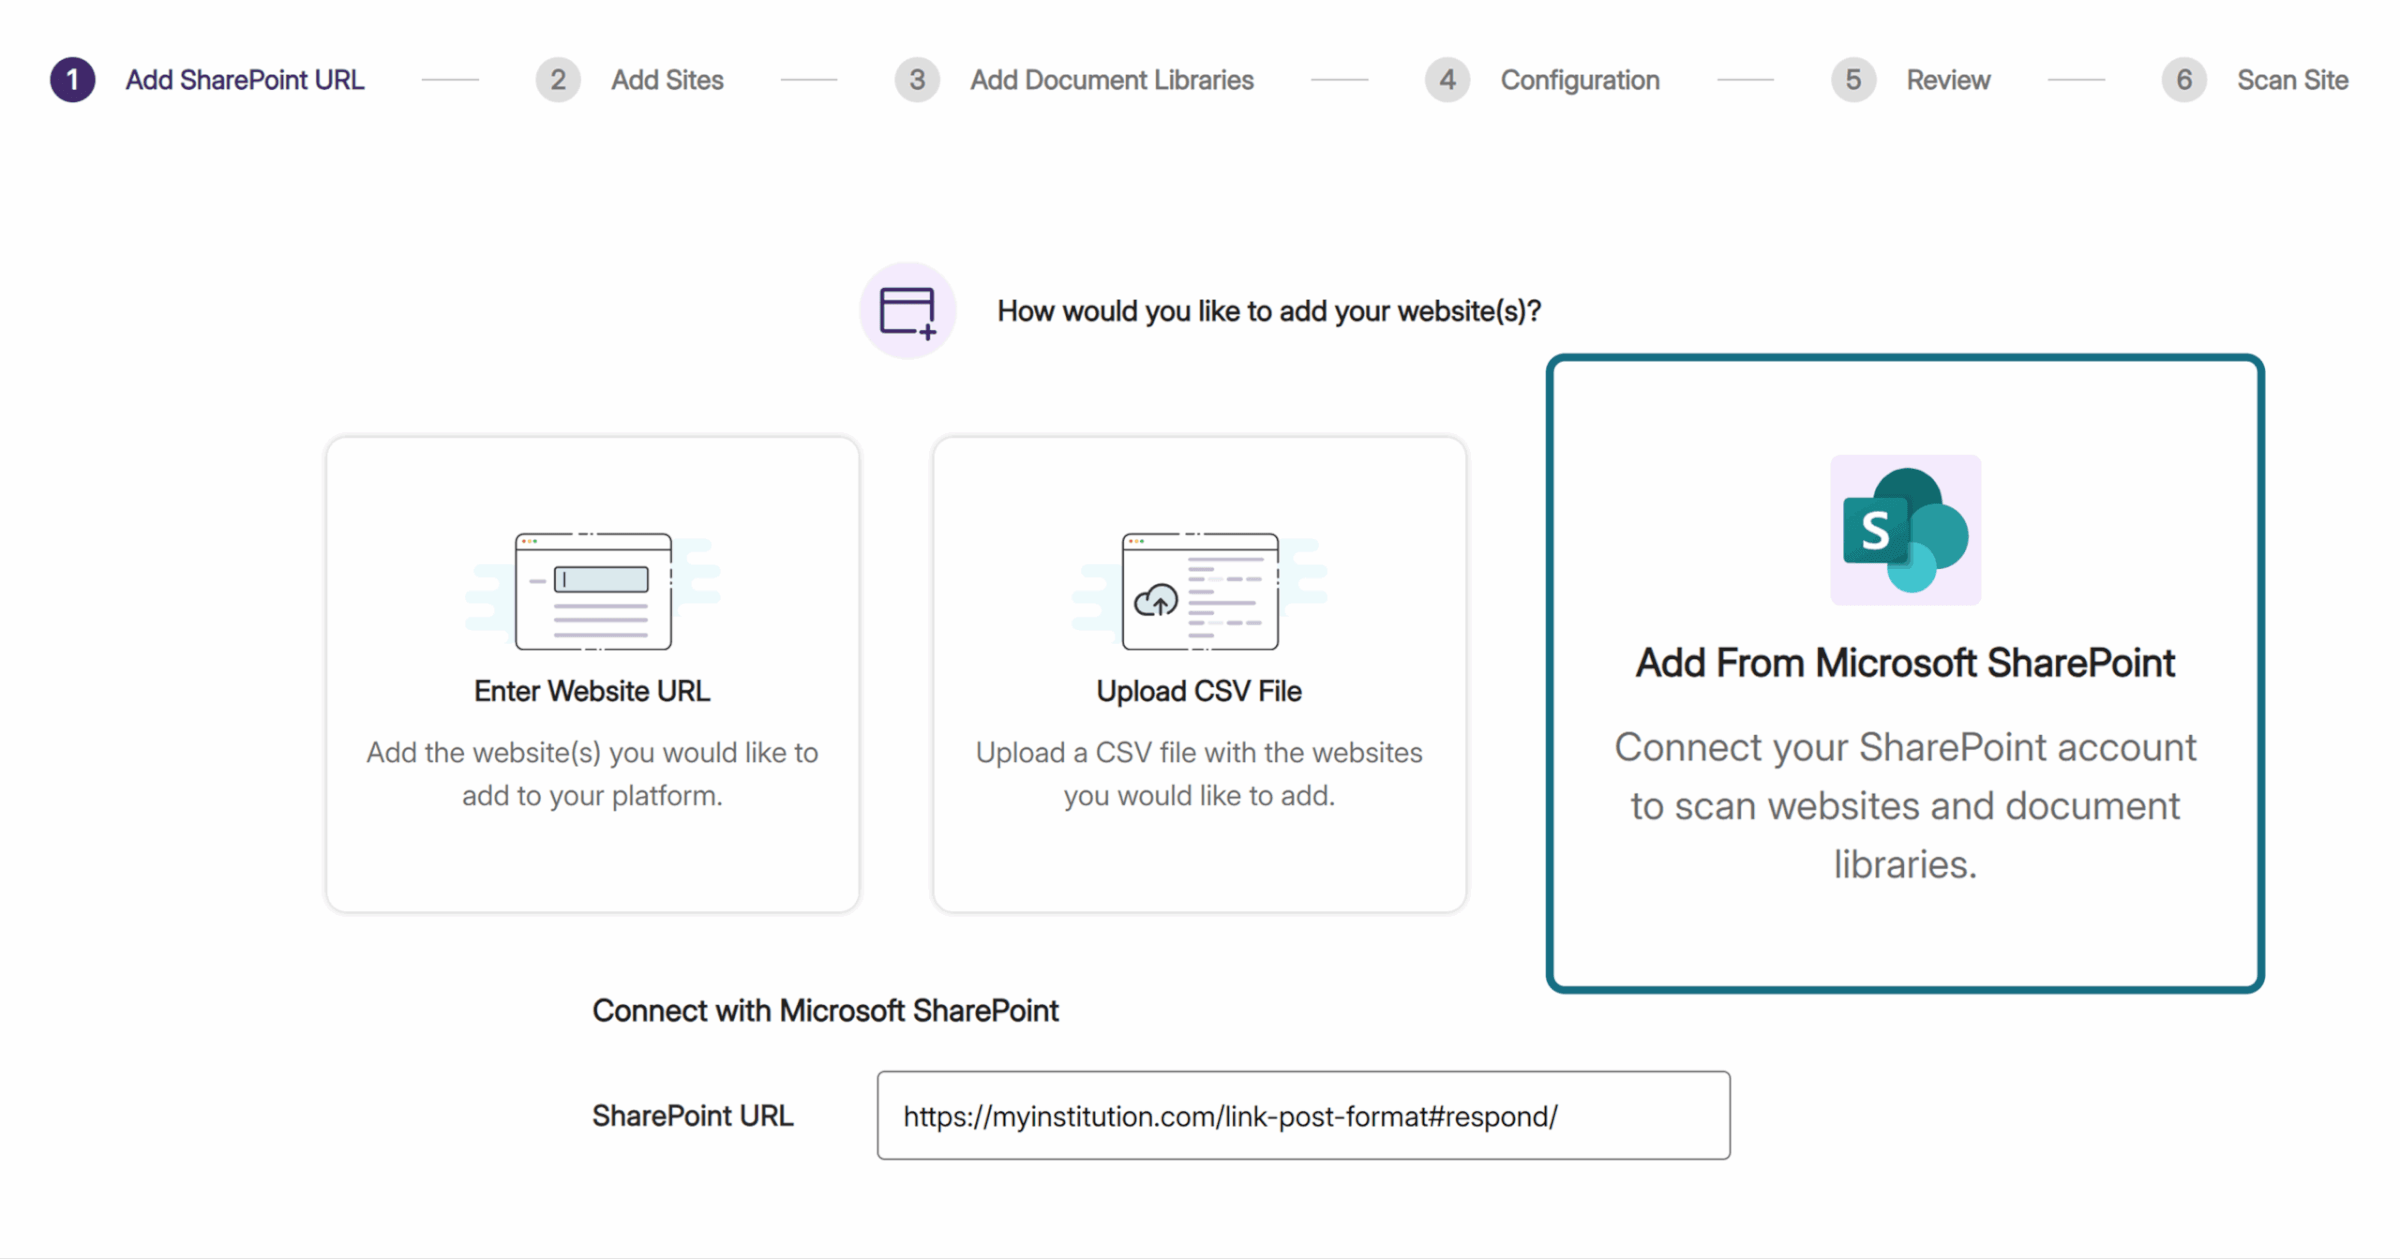Viewport: 2400px width, 1259px height.
Task: Click step 5 circle number icon
Action: pos(1853,80)
